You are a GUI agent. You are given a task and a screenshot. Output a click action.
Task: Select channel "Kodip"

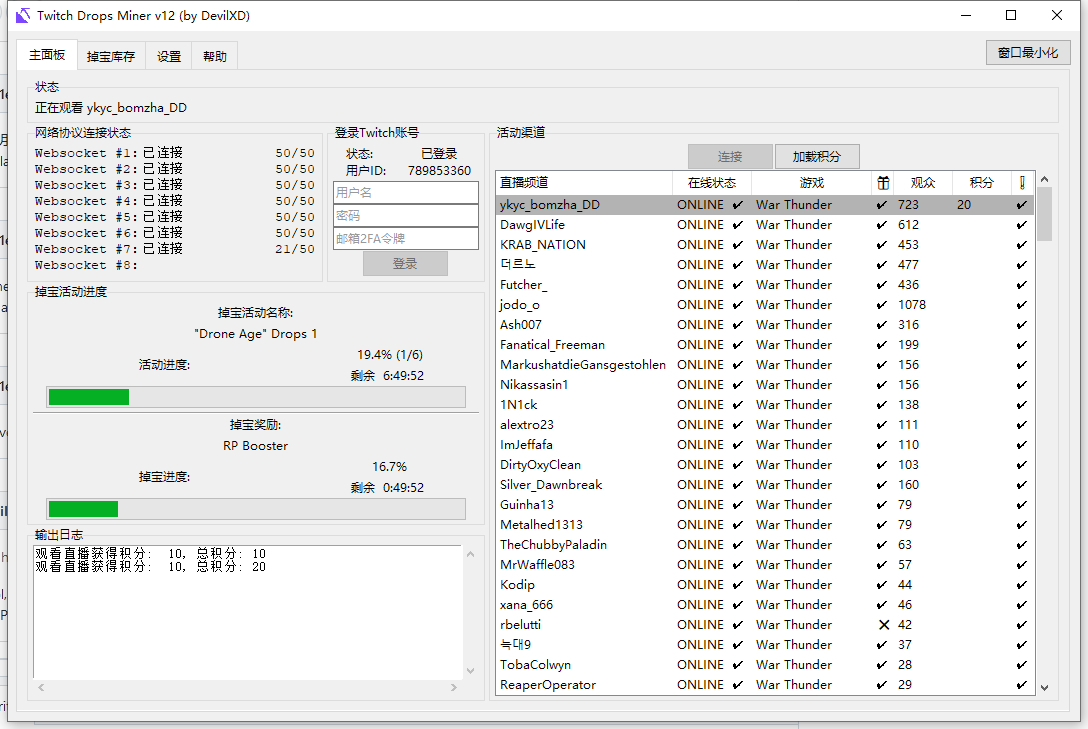[765, 585]
